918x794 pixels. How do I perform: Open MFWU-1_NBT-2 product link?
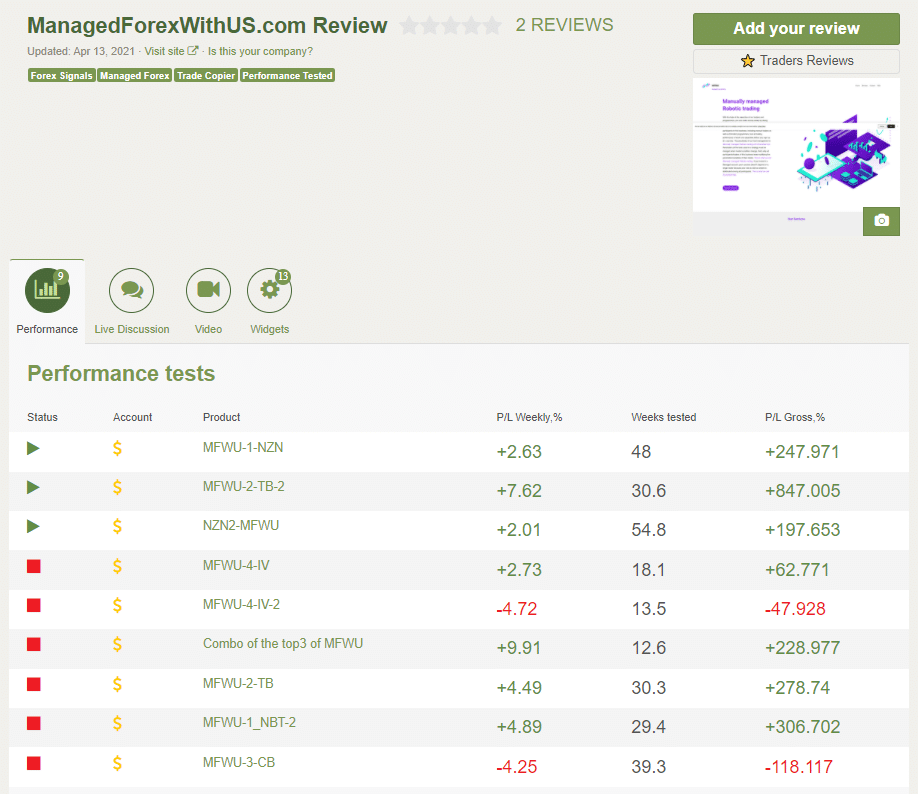point(249,723)
